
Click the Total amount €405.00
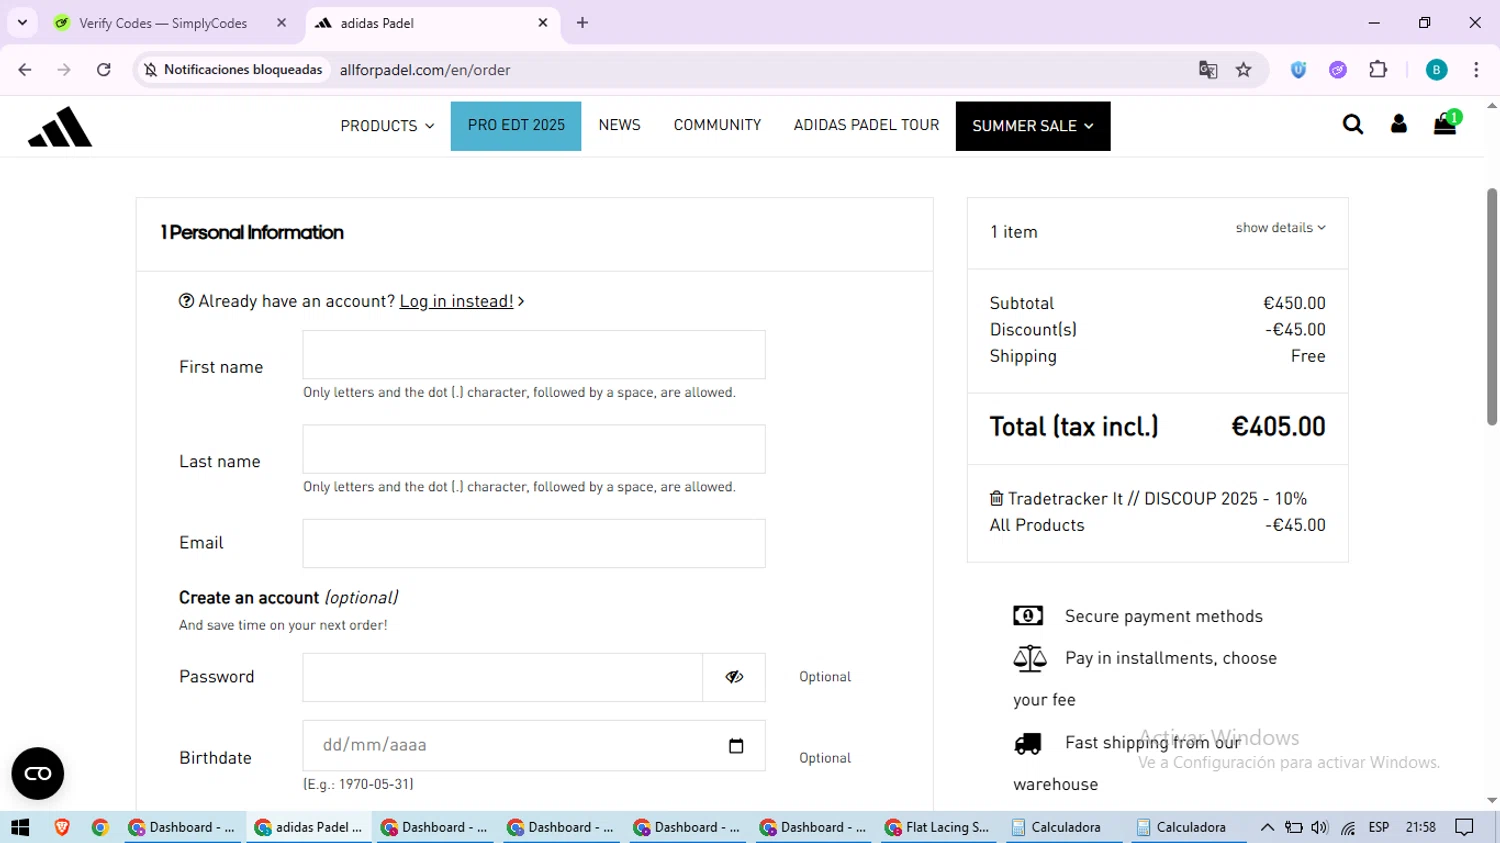click(1278, 427)
